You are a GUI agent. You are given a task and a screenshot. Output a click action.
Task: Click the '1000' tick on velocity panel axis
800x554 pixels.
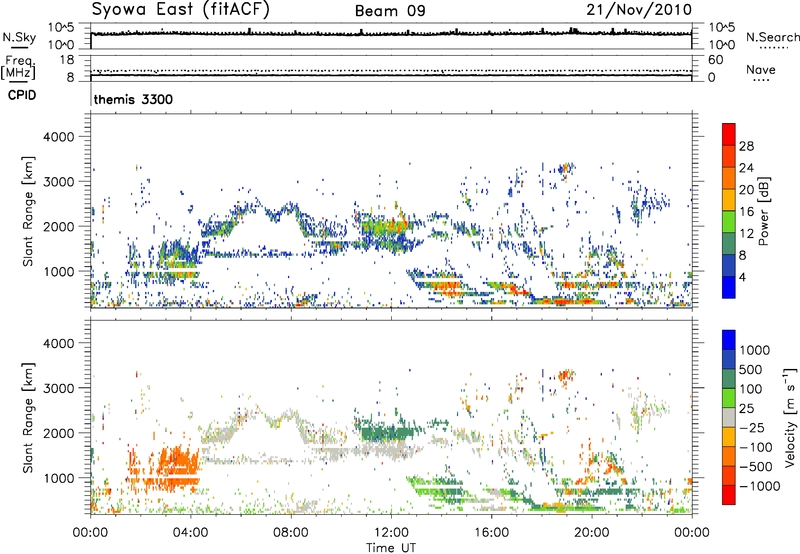click(59, 478)
